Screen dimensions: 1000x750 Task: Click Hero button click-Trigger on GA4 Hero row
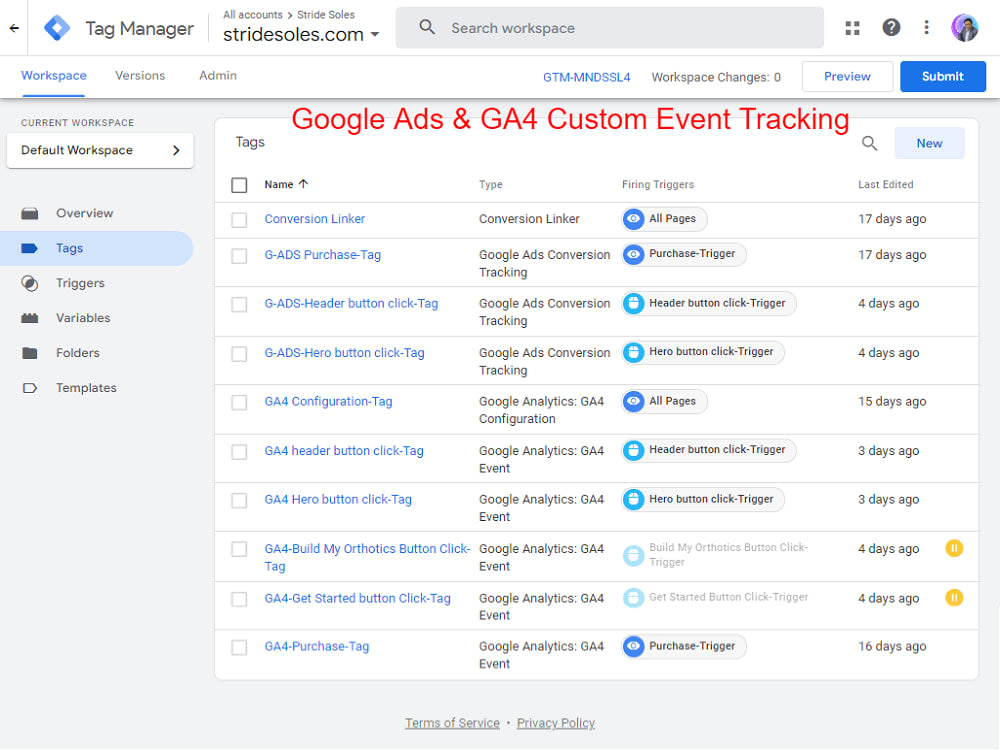(703, 499)
